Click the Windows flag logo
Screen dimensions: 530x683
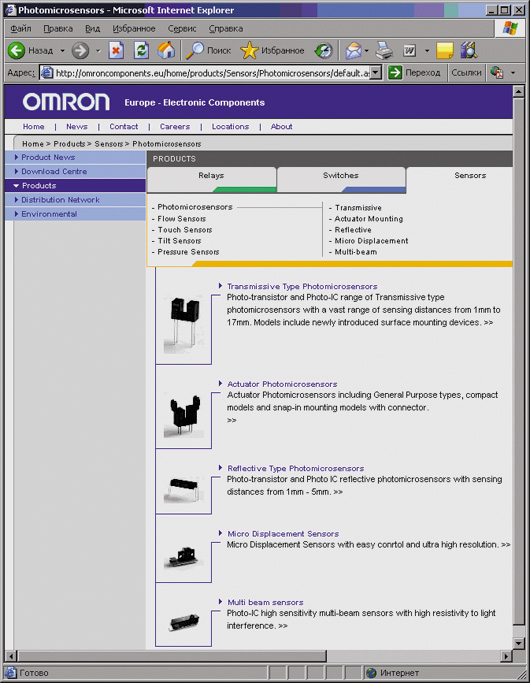[510, 28]
